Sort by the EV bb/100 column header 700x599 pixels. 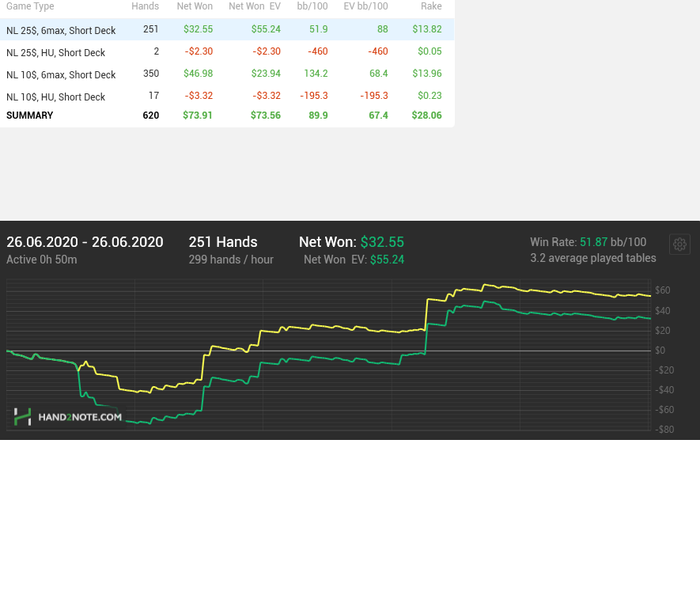(366, 6)
